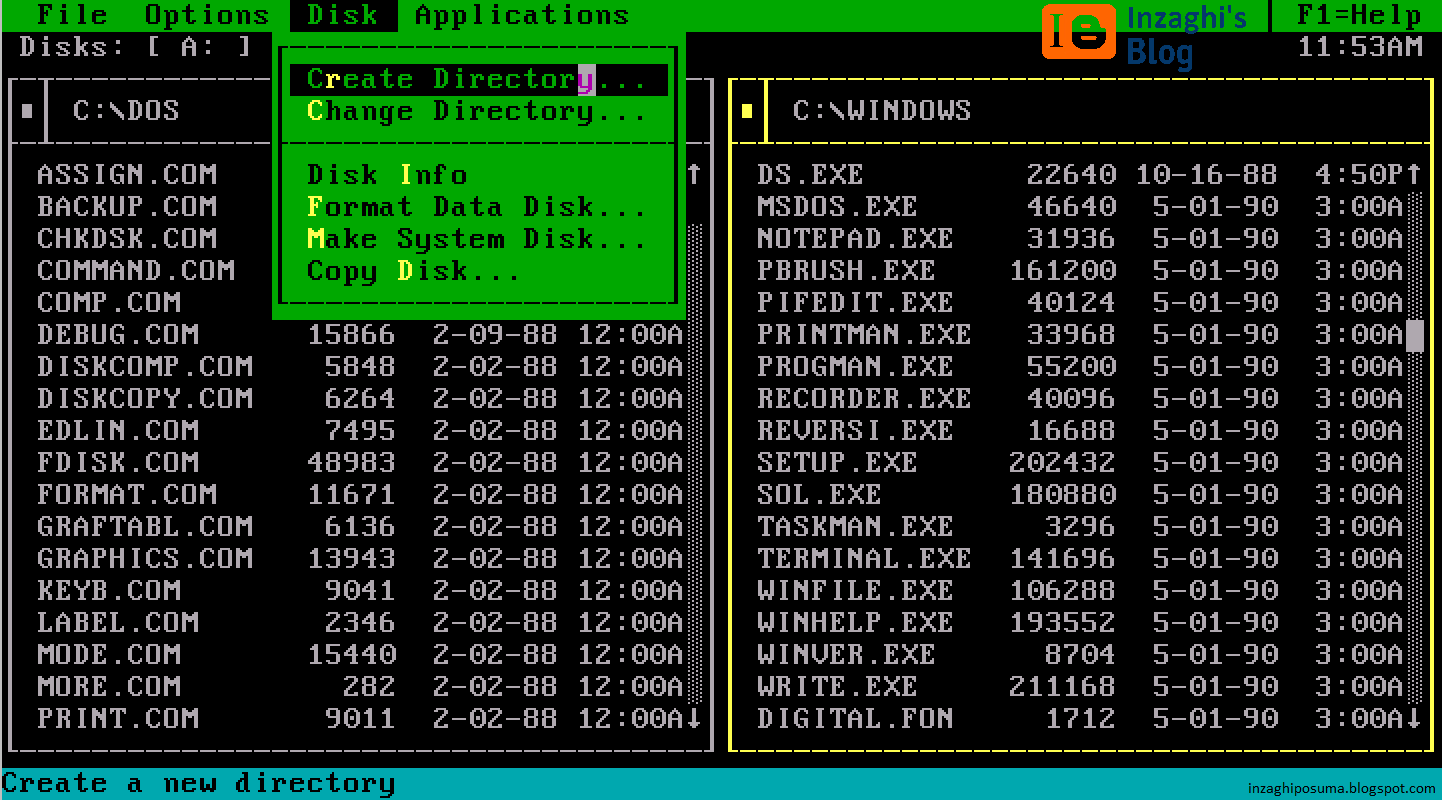Select PRINT.COM file
Screen dimensions: 1442x800
pos(360,718)
